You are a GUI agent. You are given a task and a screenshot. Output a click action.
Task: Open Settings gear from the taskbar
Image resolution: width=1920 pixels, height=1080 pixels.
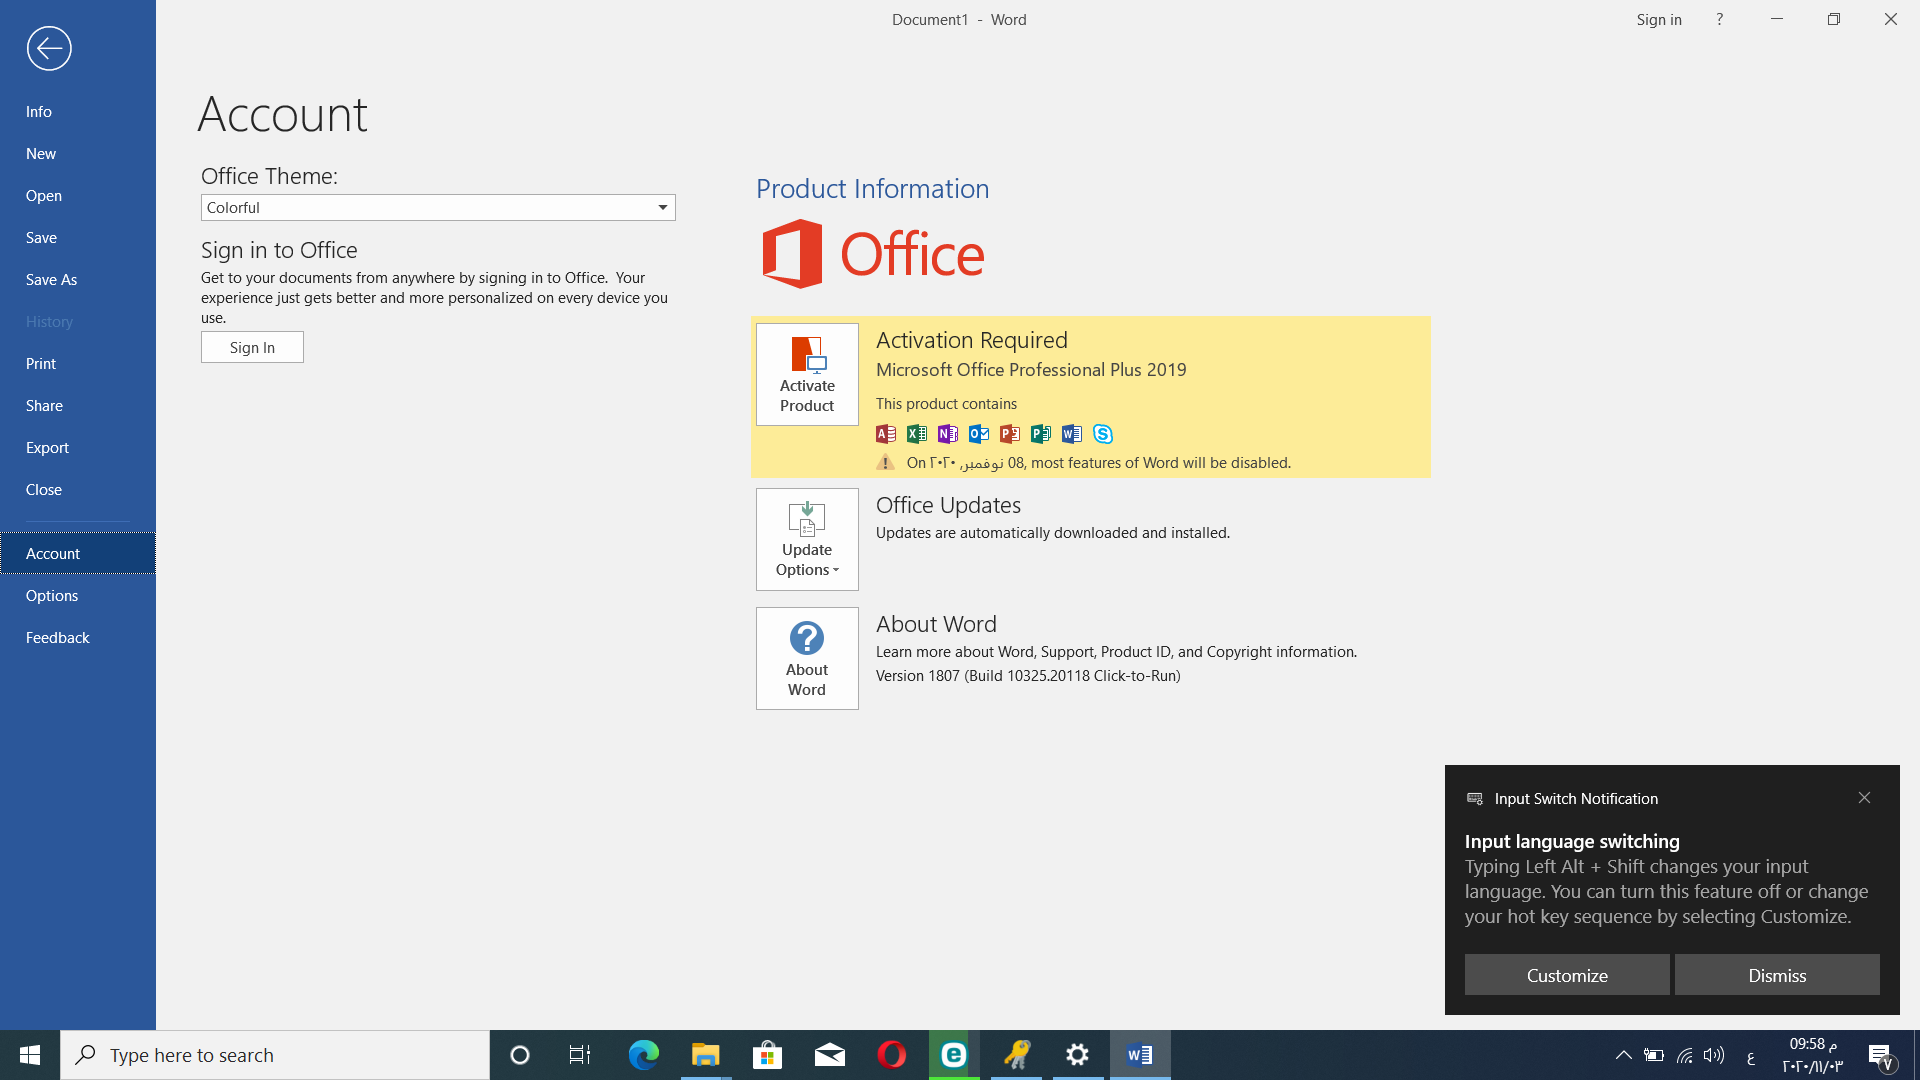pyautogui.click(x=1078, y=1055)
